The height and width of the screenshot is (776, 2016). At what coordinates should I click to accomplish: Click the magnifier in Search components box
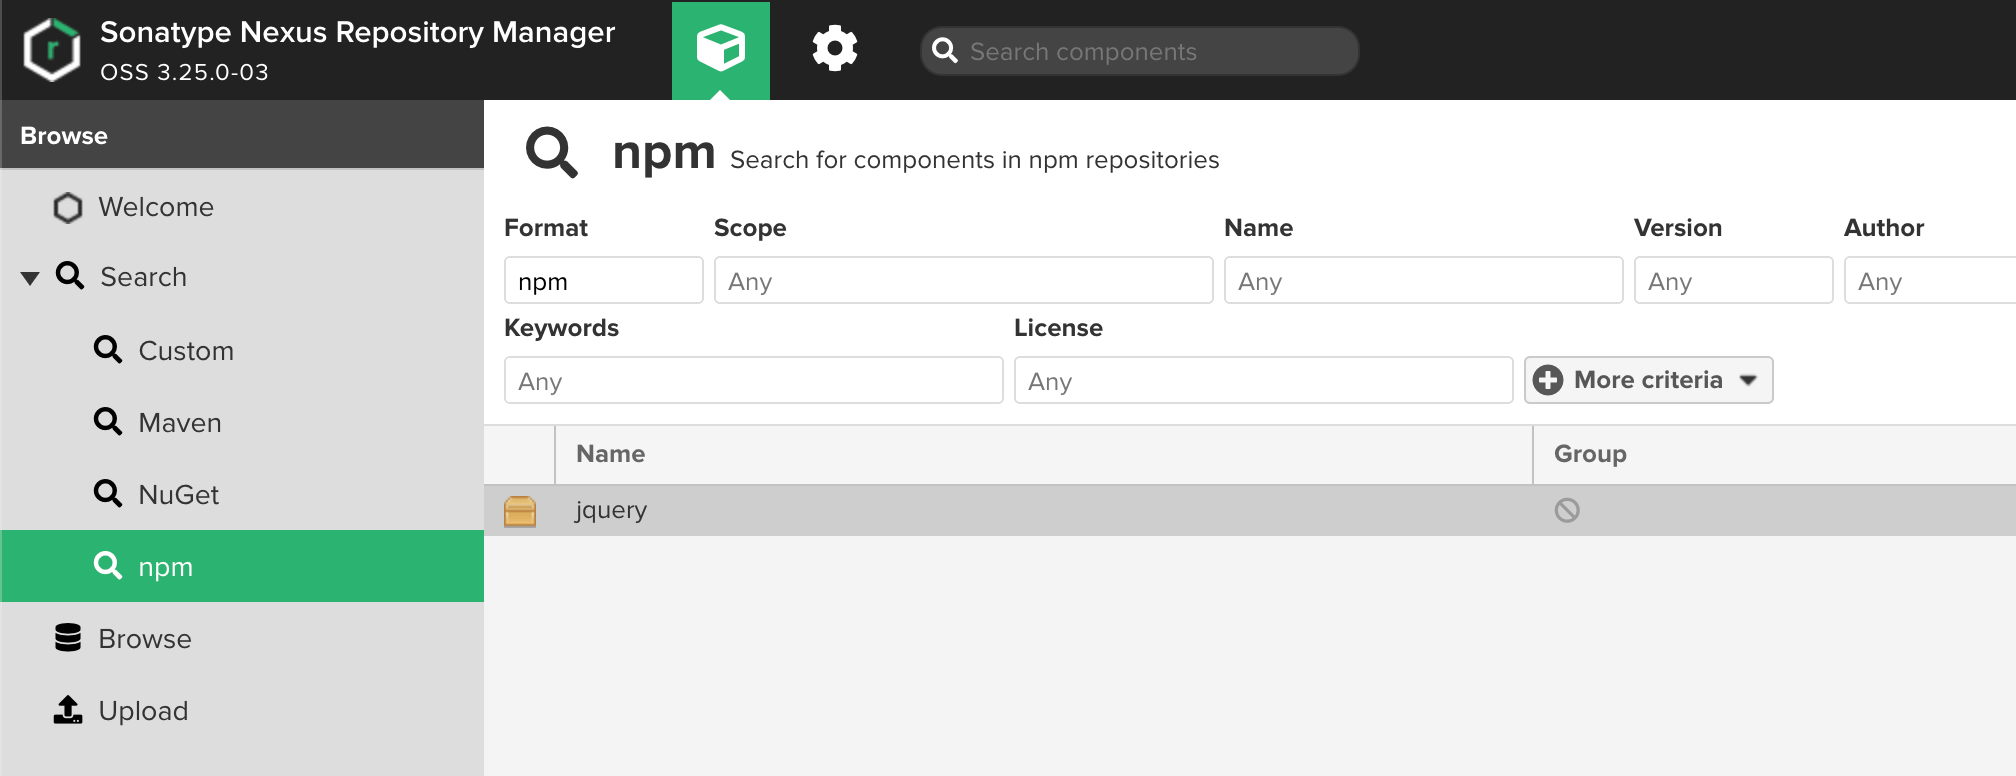(944, 50)
